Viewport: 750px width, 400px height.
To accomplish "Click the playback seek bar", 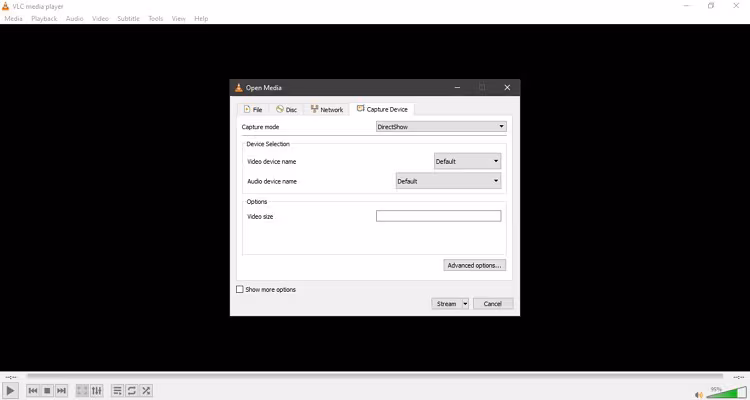I will click(375, 377).
